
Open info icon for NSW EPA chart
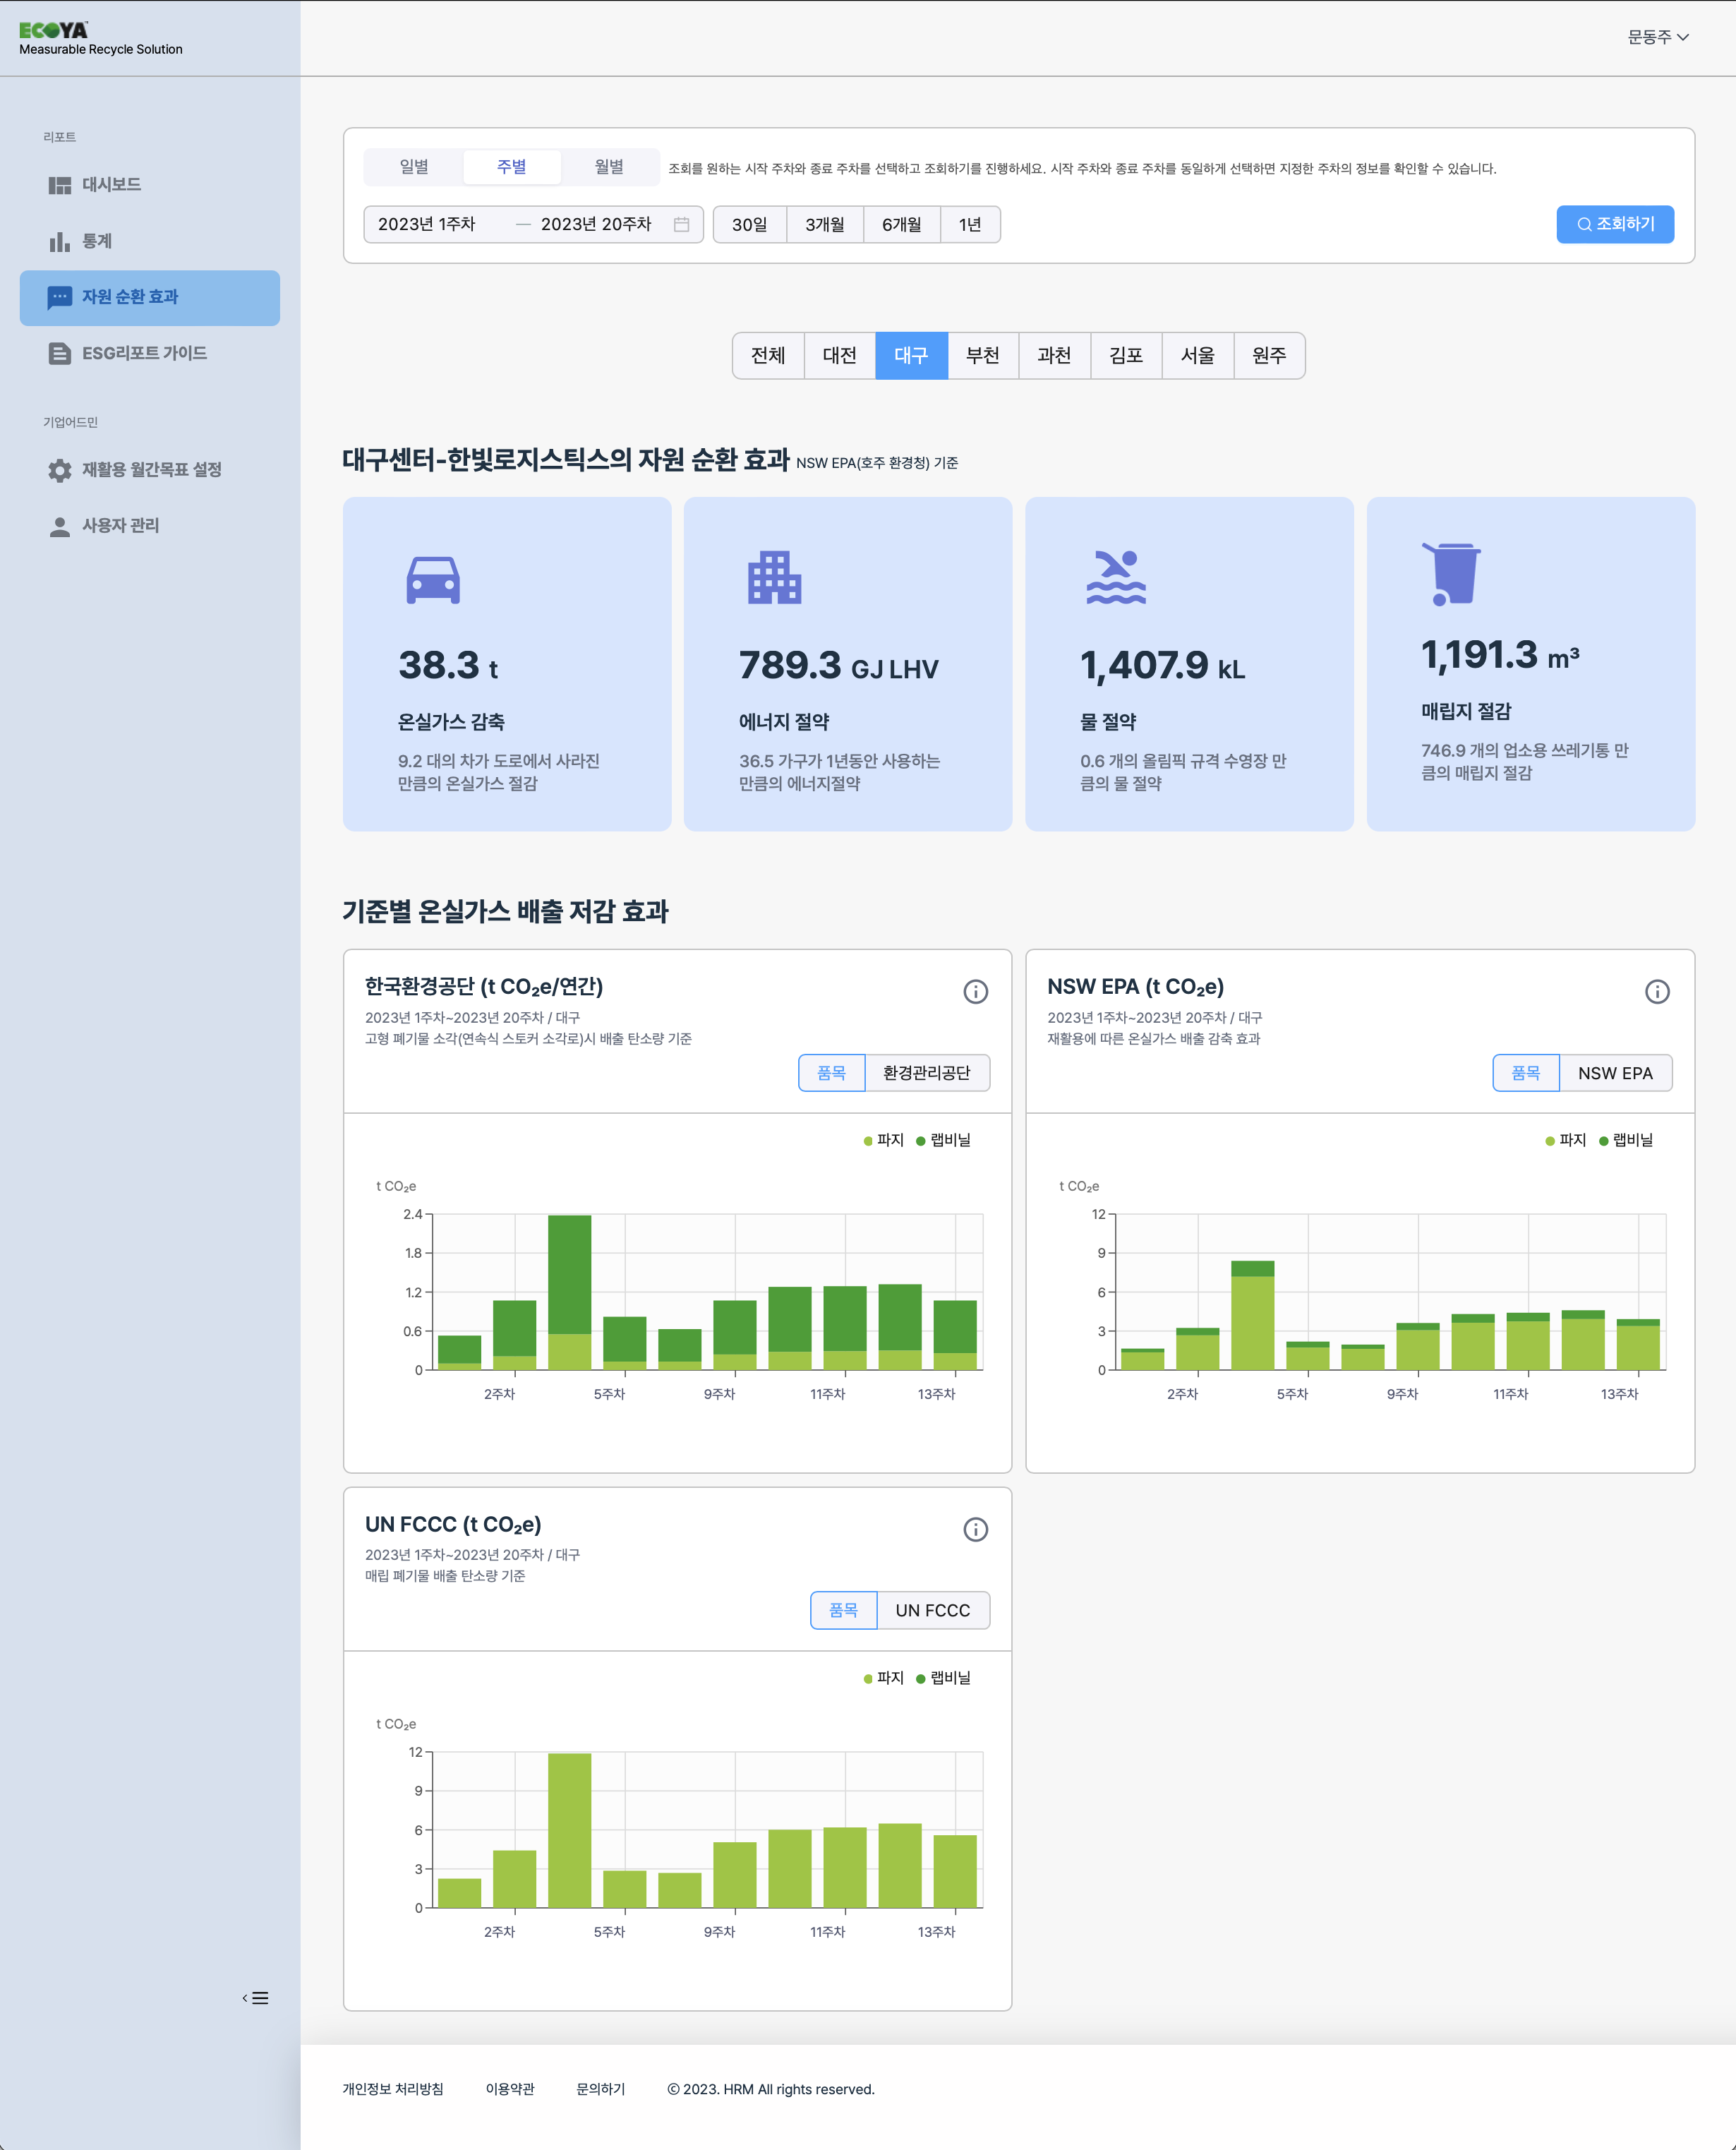click(x=1657, y=991)
